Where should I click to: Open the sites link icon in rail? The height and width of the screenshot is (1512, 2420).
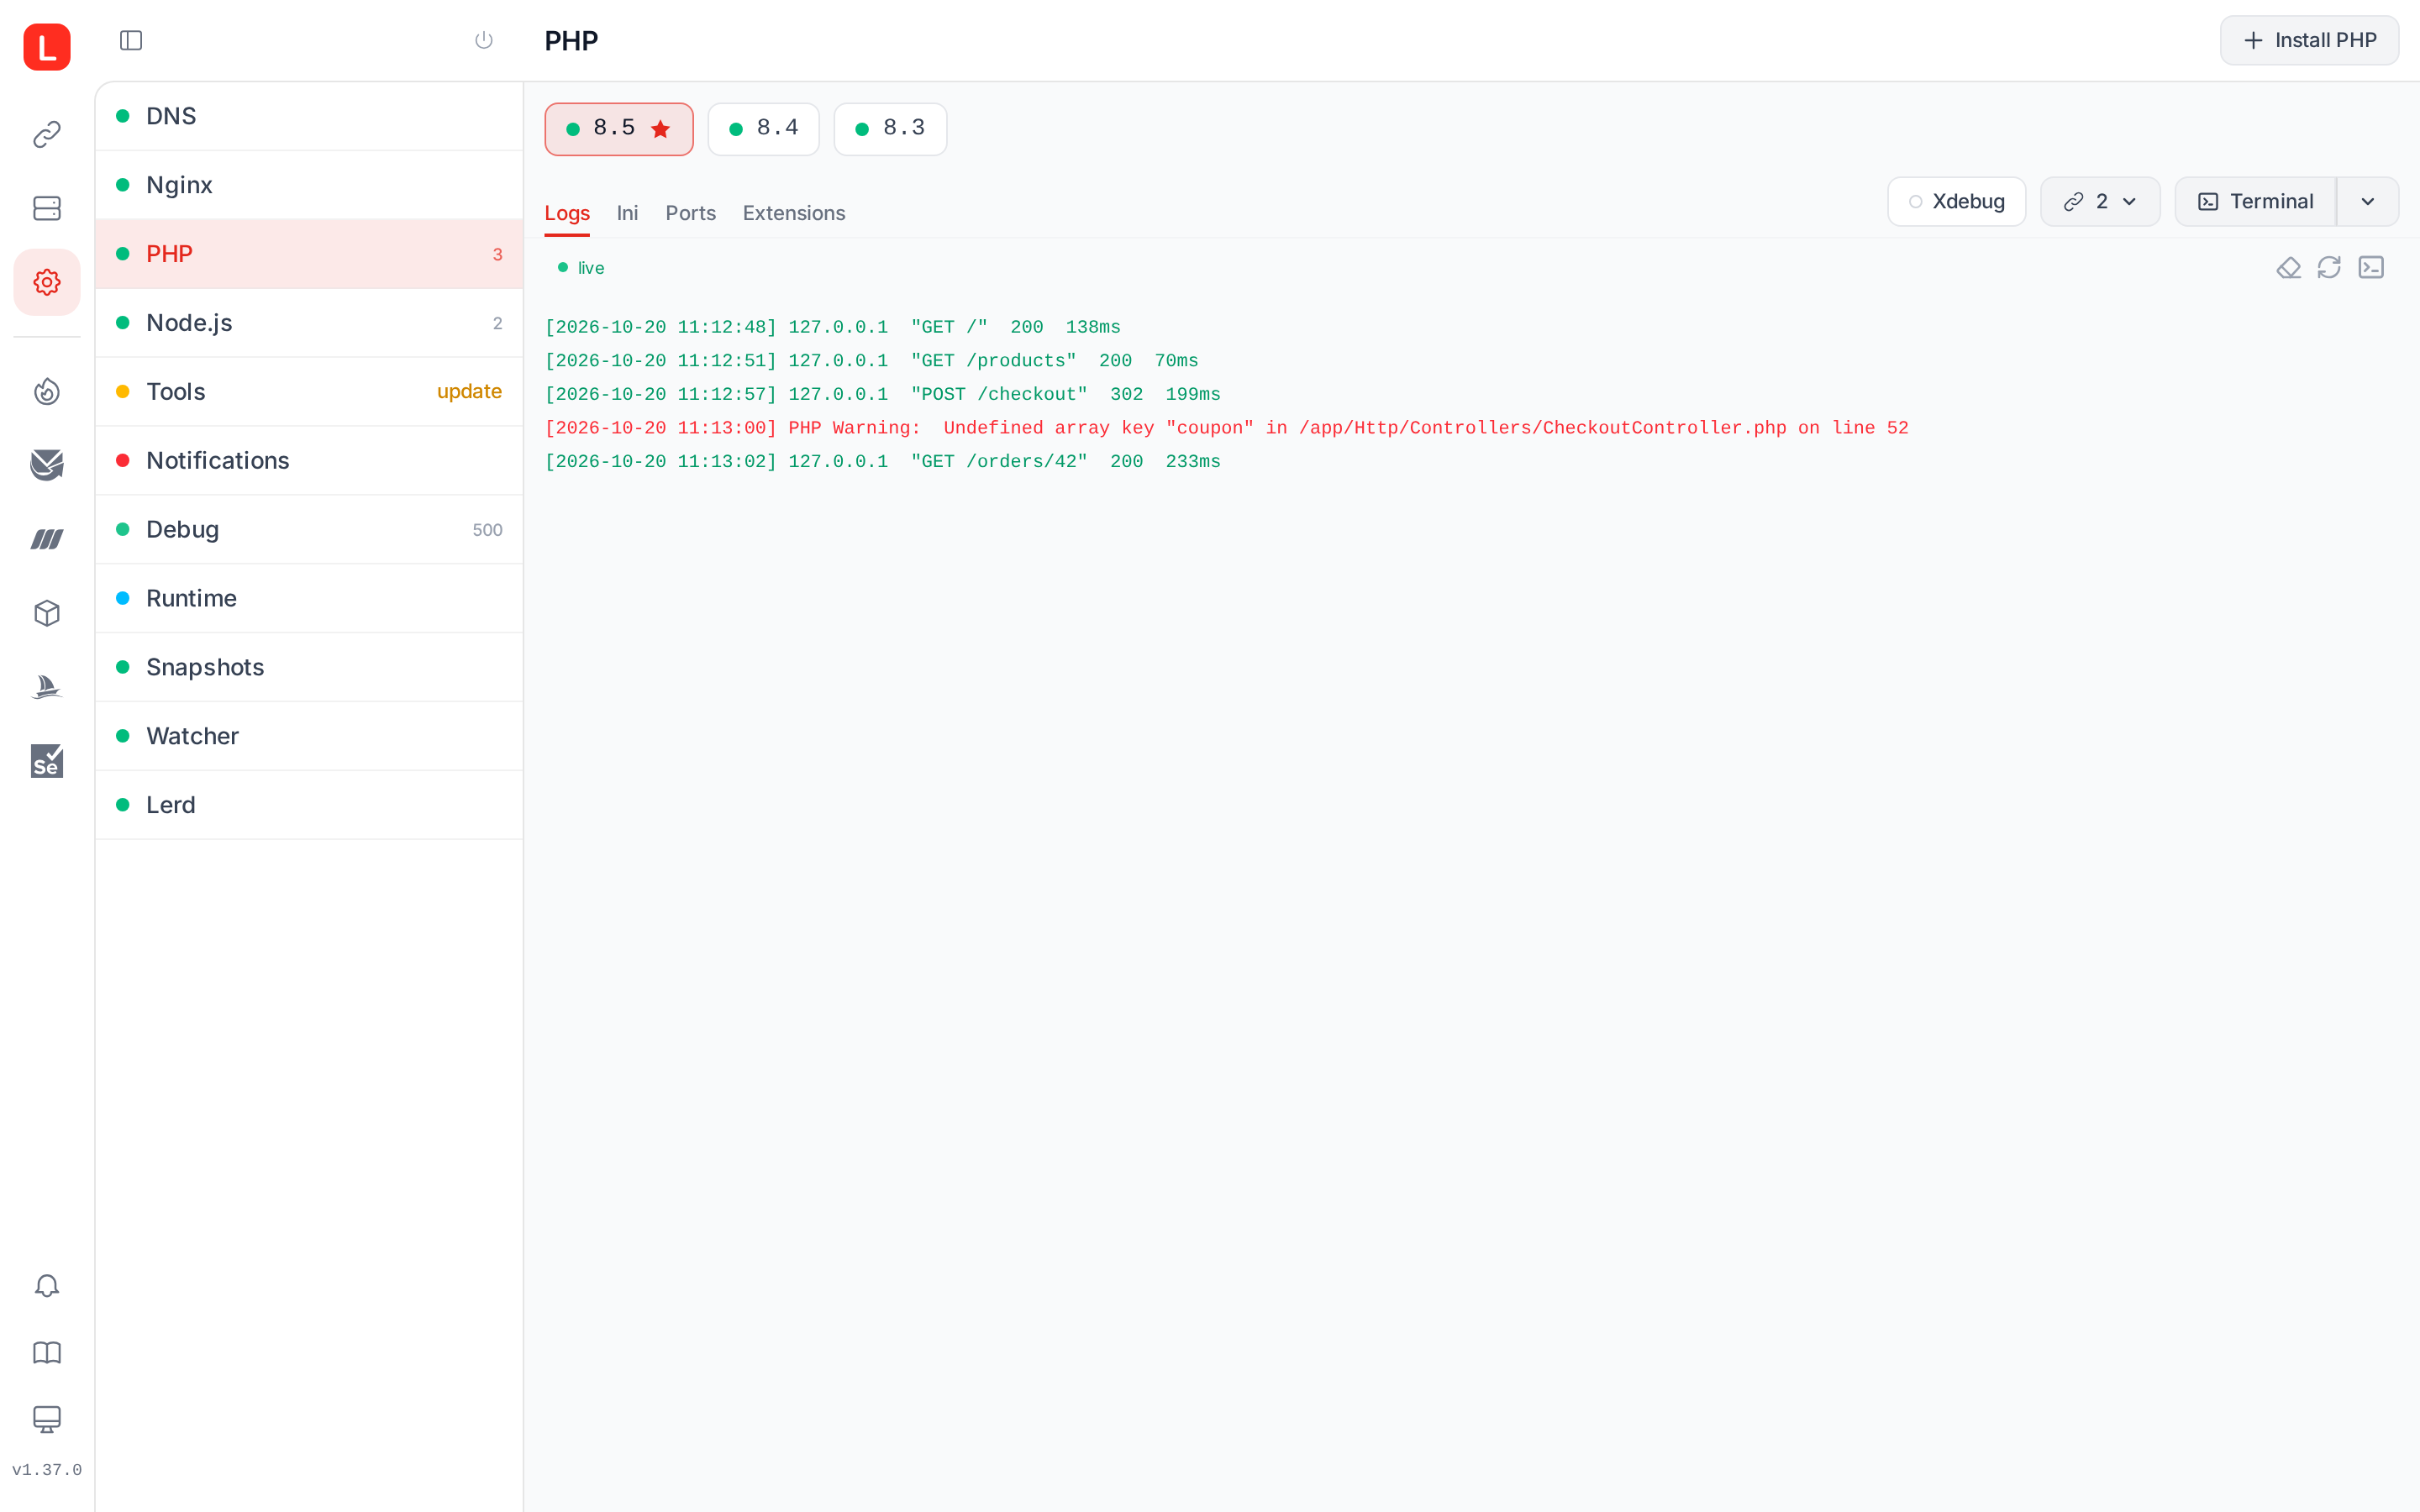coord(47,134)
